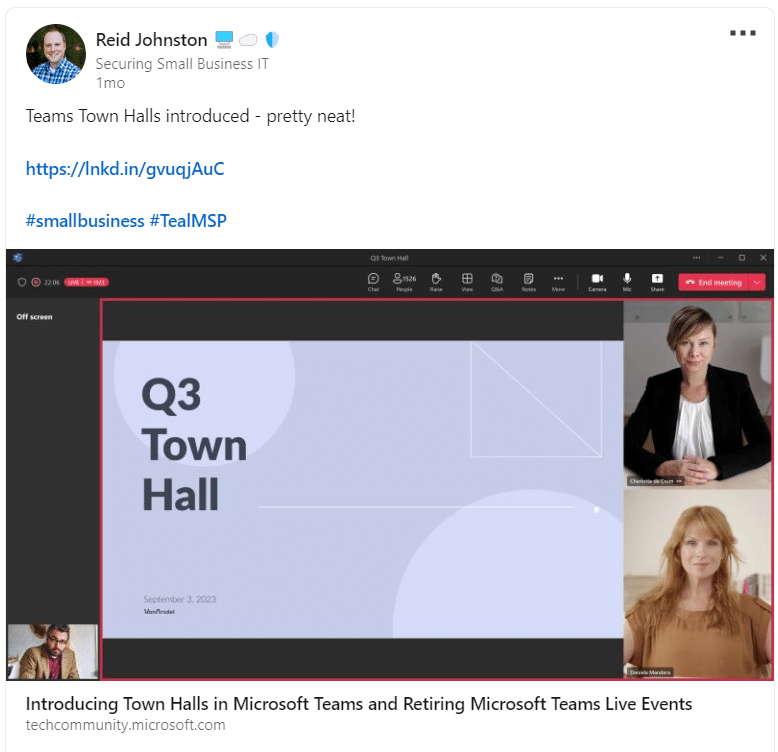Click the End meeting button
Viewport: 778px width, 752px height.
pyautogui.click(x=713, y=282)
